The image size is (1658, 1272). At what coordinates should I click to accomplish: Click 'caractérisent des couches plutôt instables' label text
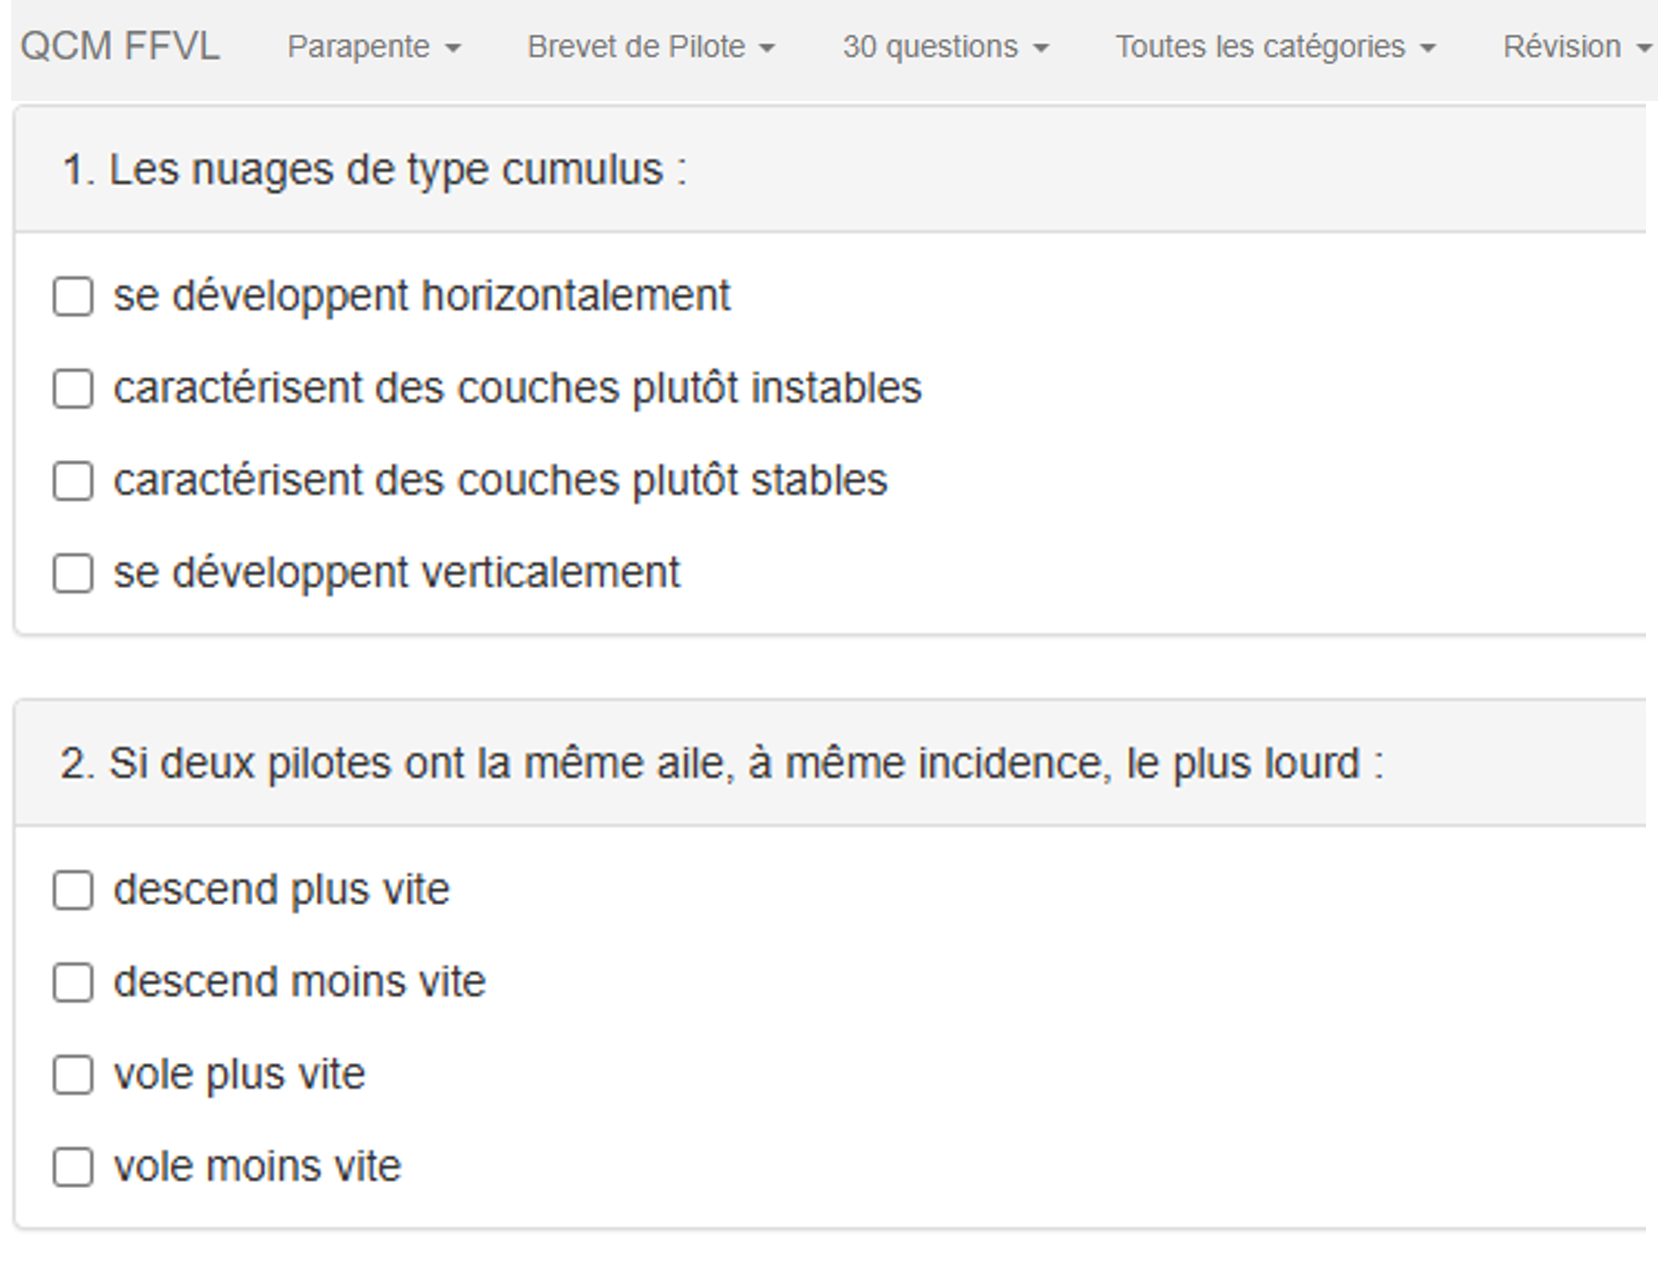click(x=516, y=388)
